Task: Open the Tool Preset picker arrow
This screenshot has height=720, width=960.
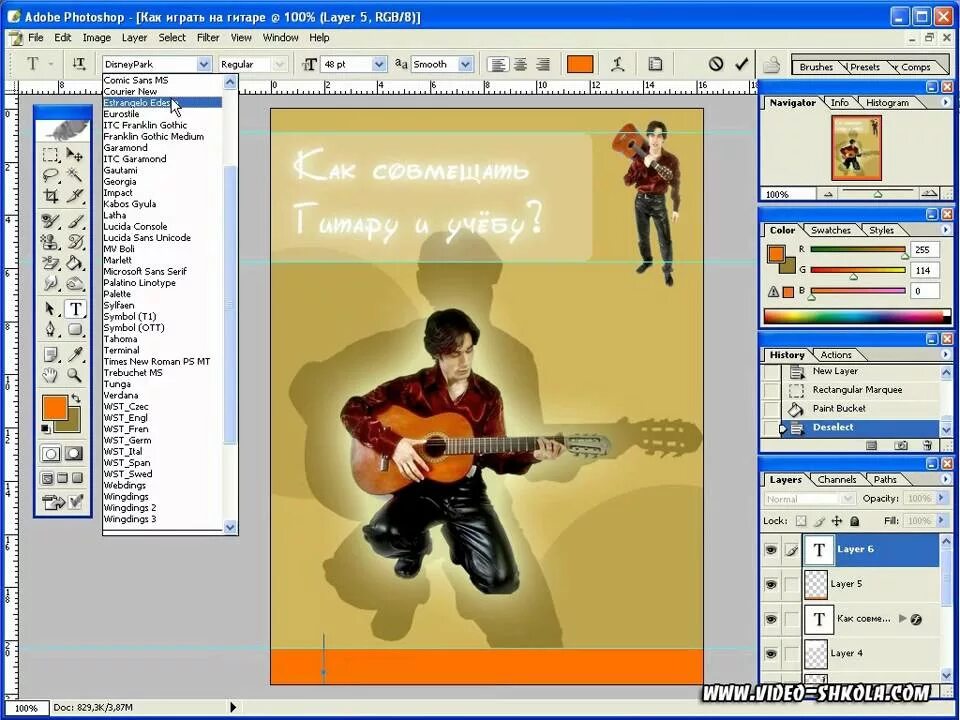Action: pos(51,64)
